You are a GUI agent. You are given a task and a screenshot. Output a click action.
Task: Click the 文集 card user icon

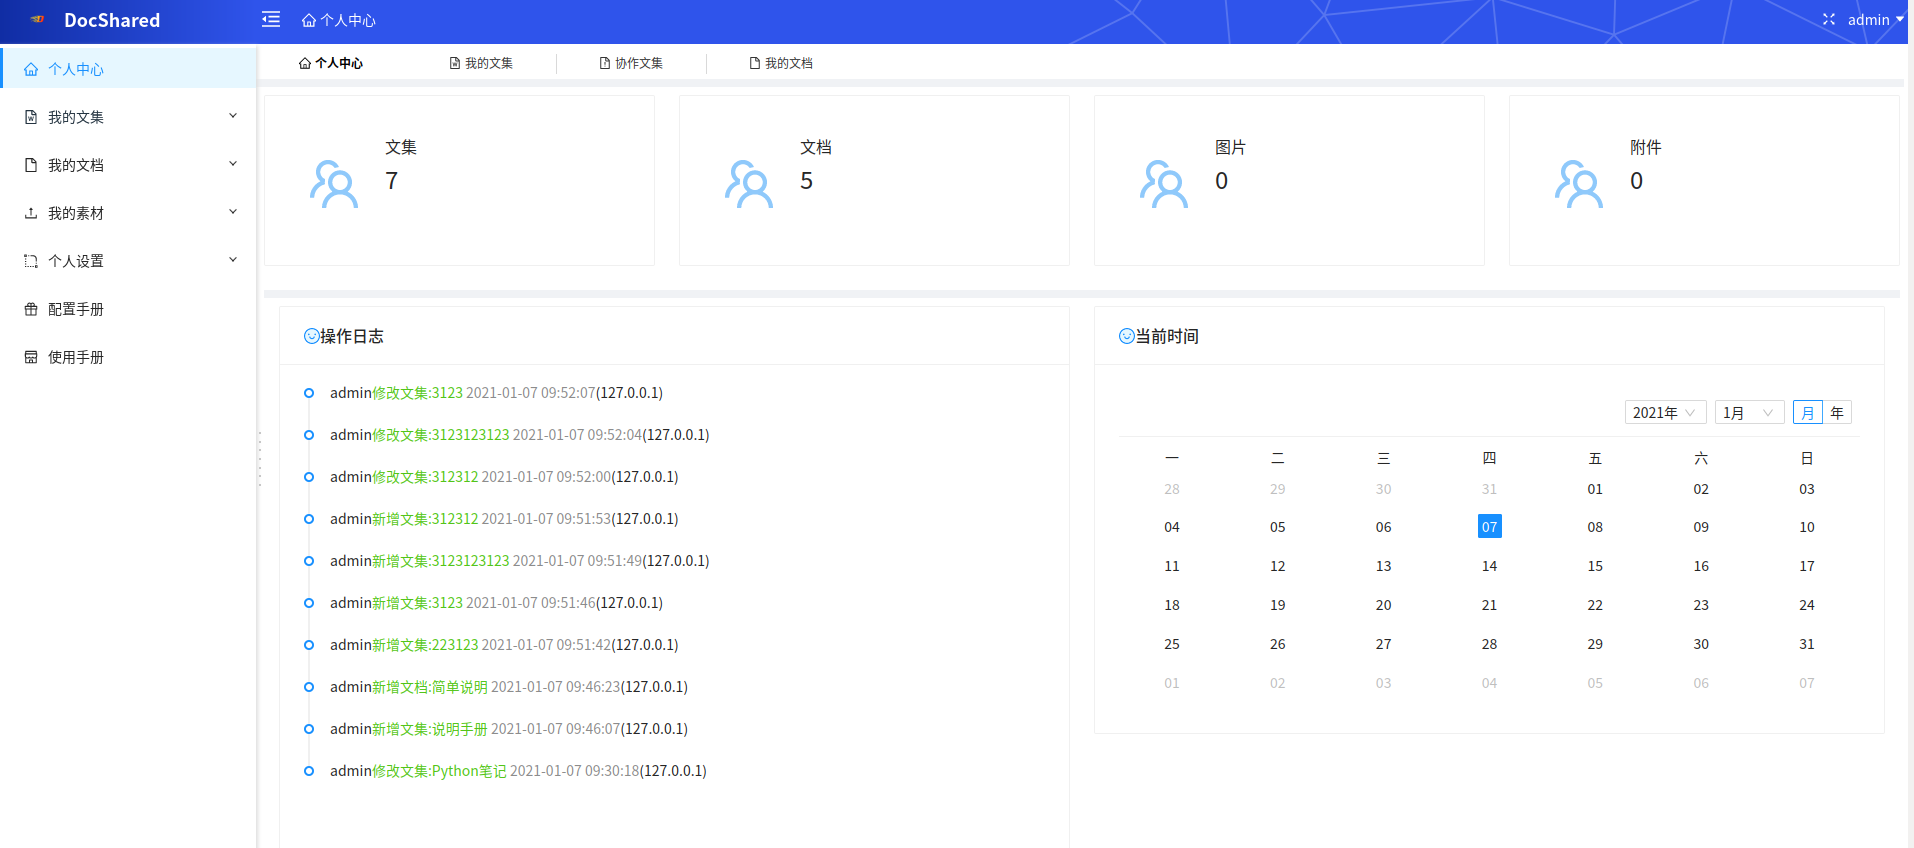coord(334,184)
